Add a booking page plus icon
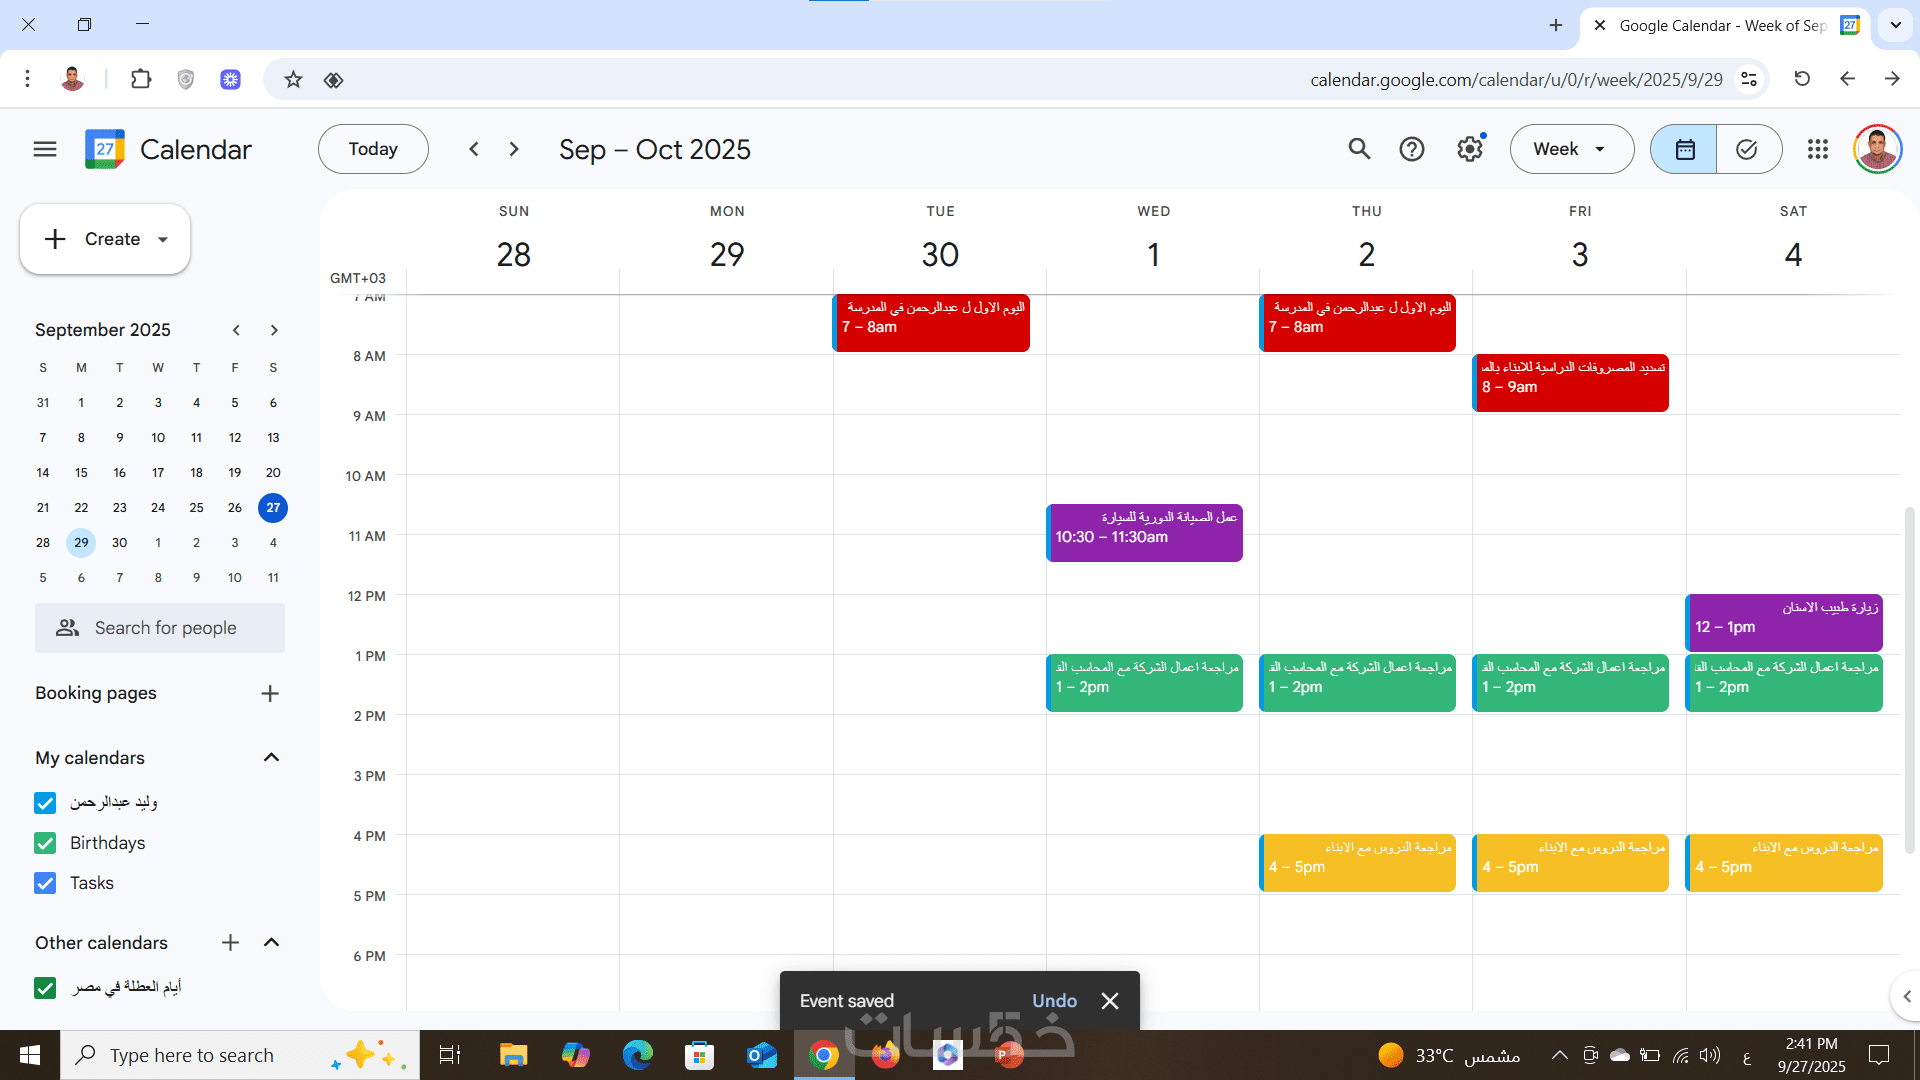1920x1080 pixels. pos(270,693)
